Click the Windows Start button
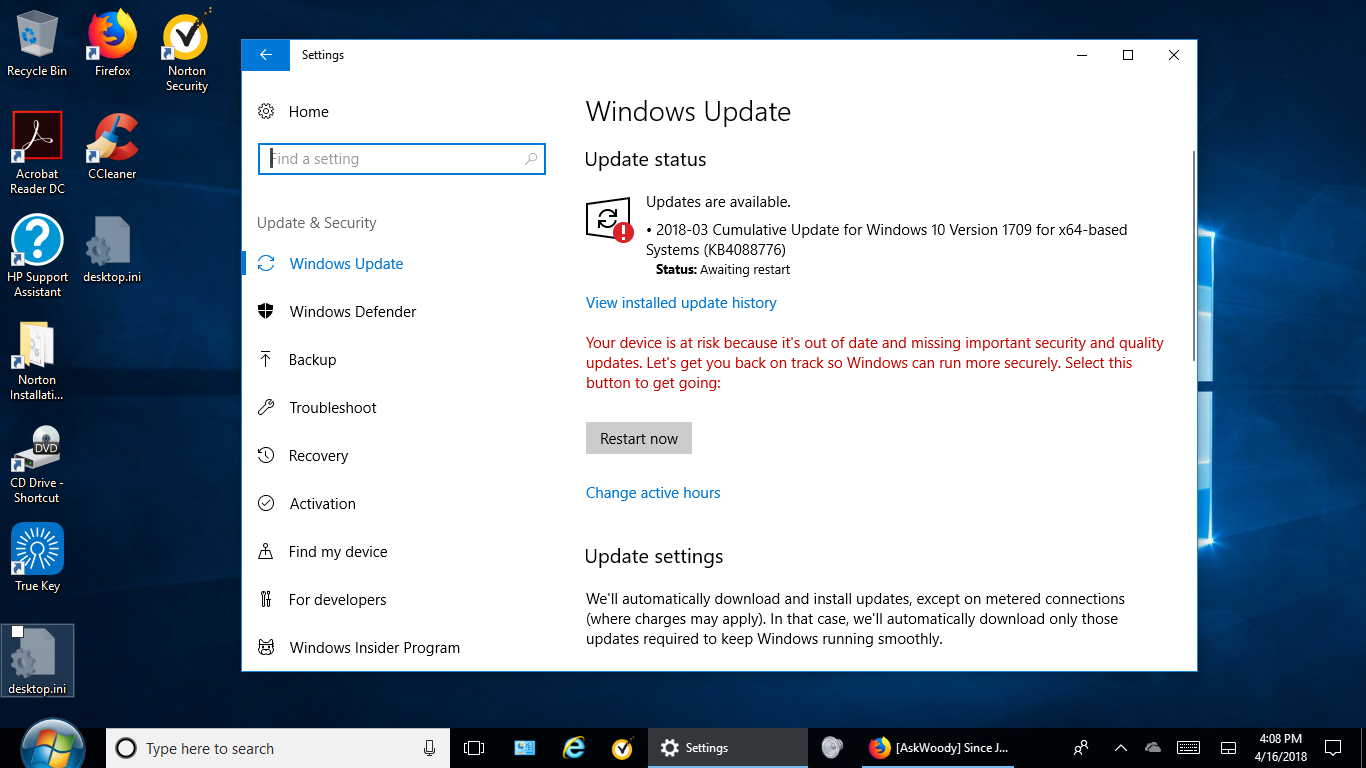Viewport: 1366px width, 768px height. (52, 746)
